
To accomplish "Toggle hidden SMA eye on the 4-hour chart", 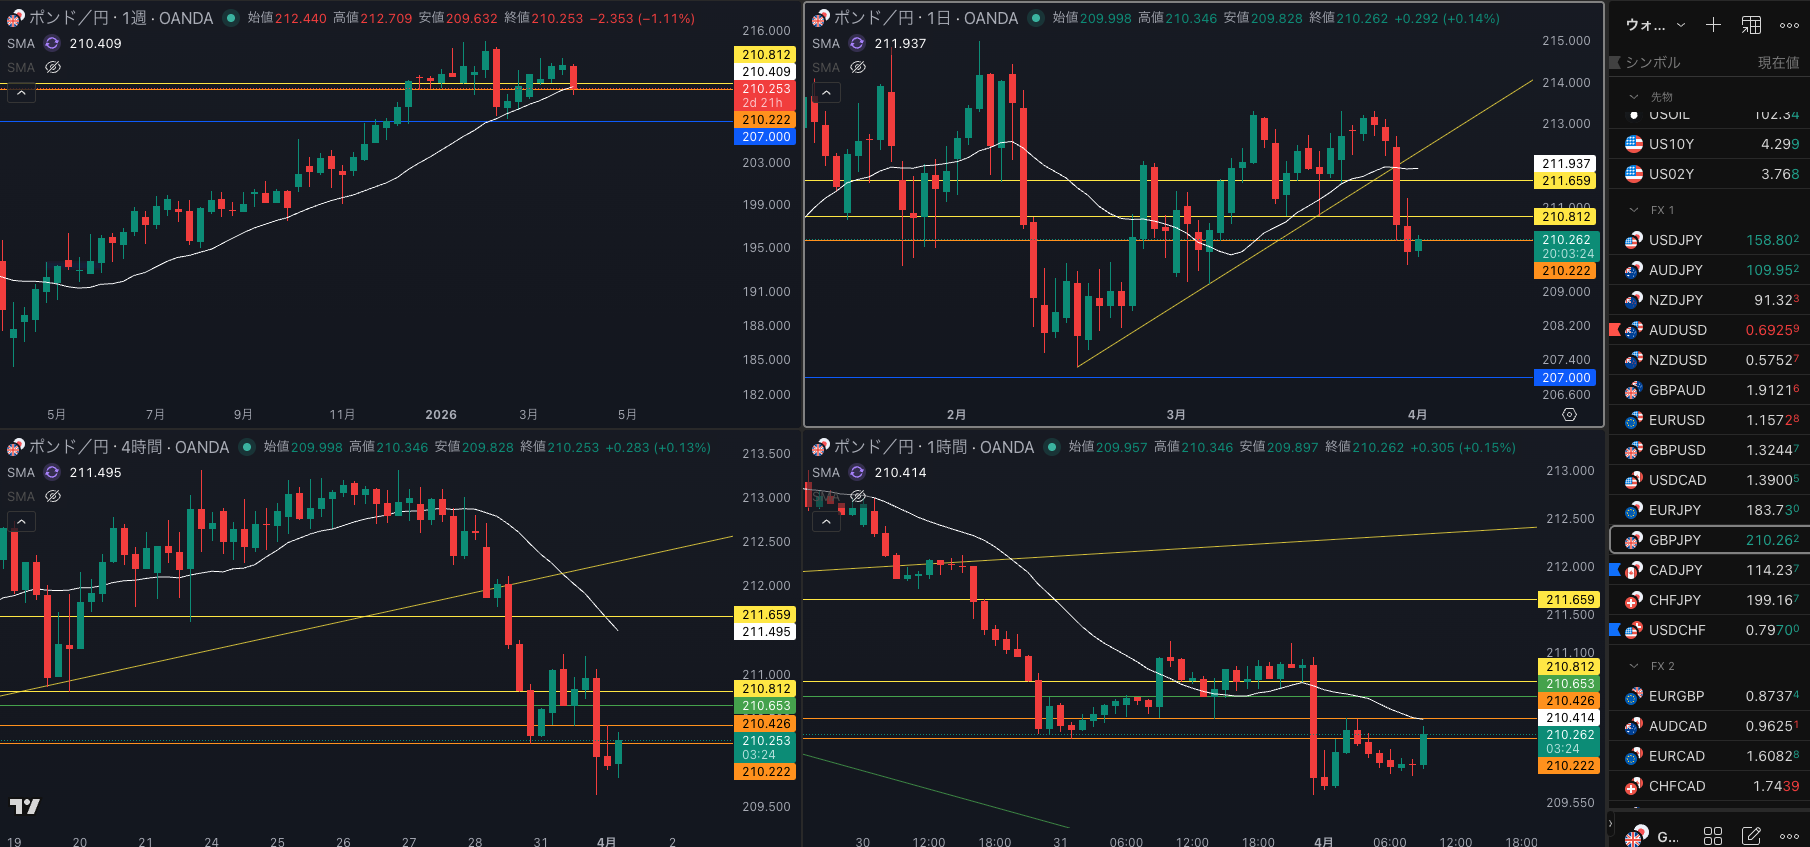I will tap(53, 496).
